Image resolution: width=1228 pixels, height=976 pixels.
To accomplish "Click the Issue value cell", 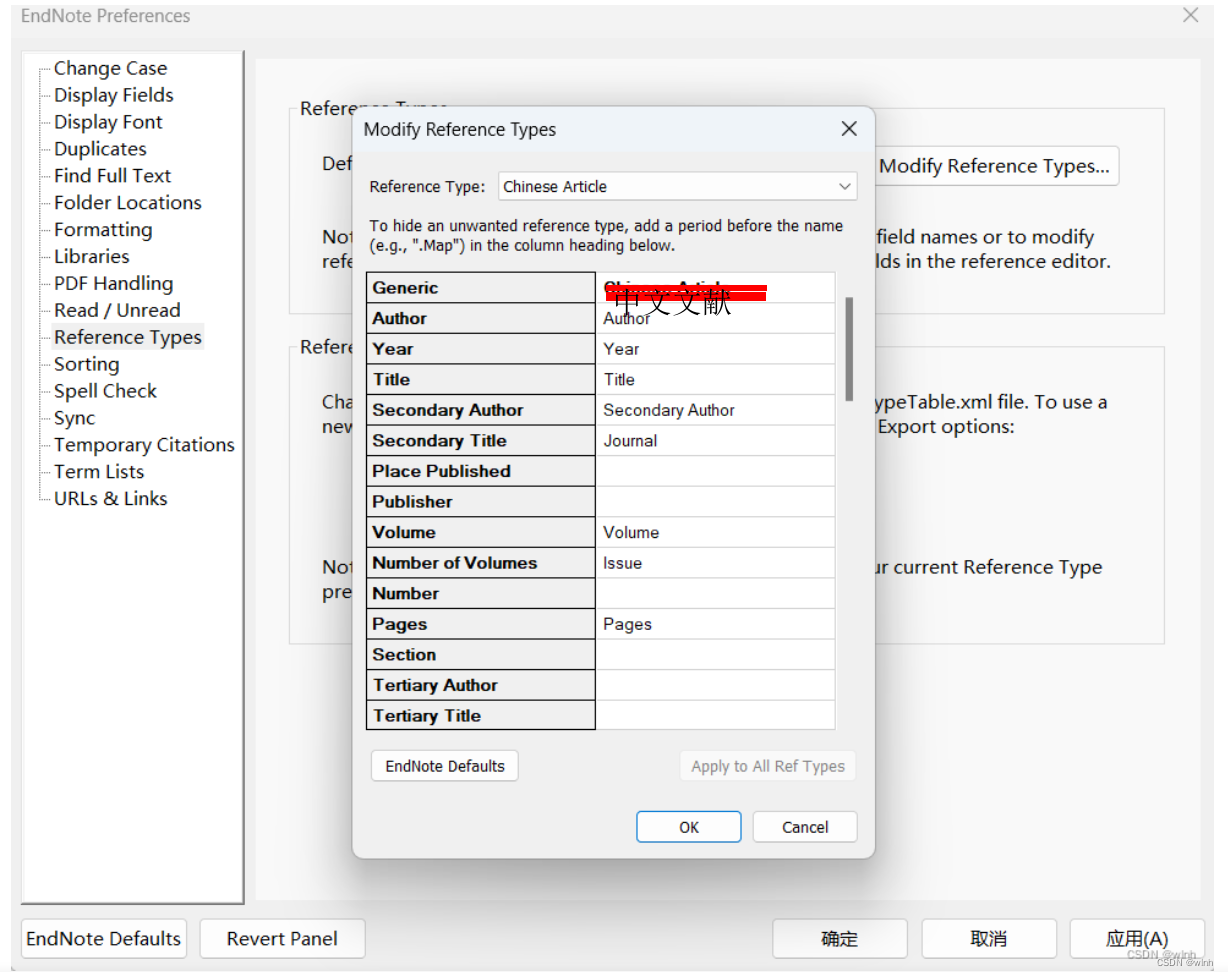I will point(716,563).
